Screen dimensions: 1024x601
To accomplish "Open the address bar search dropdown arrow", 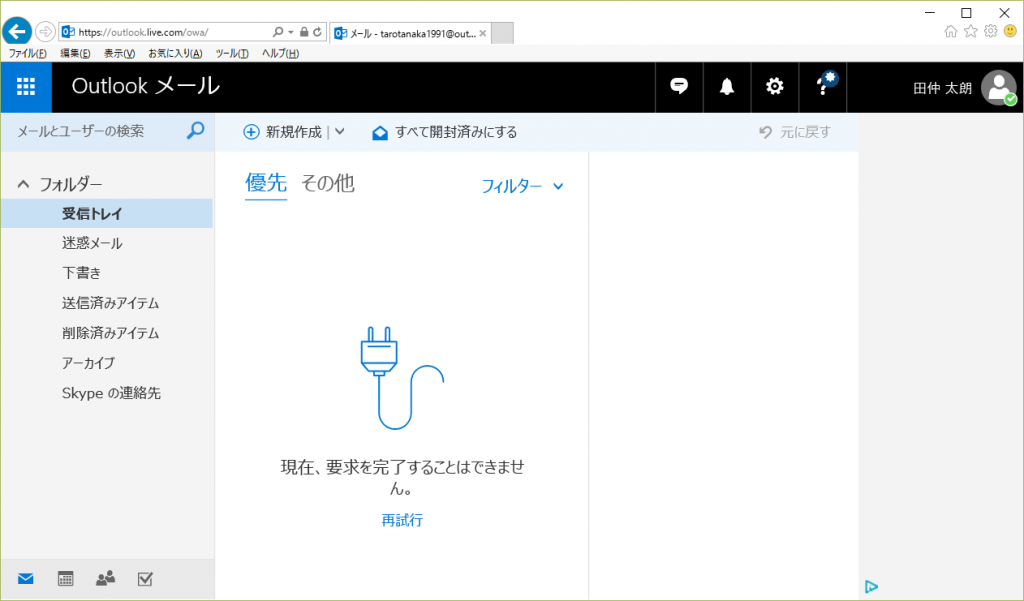I will [291, 32].
